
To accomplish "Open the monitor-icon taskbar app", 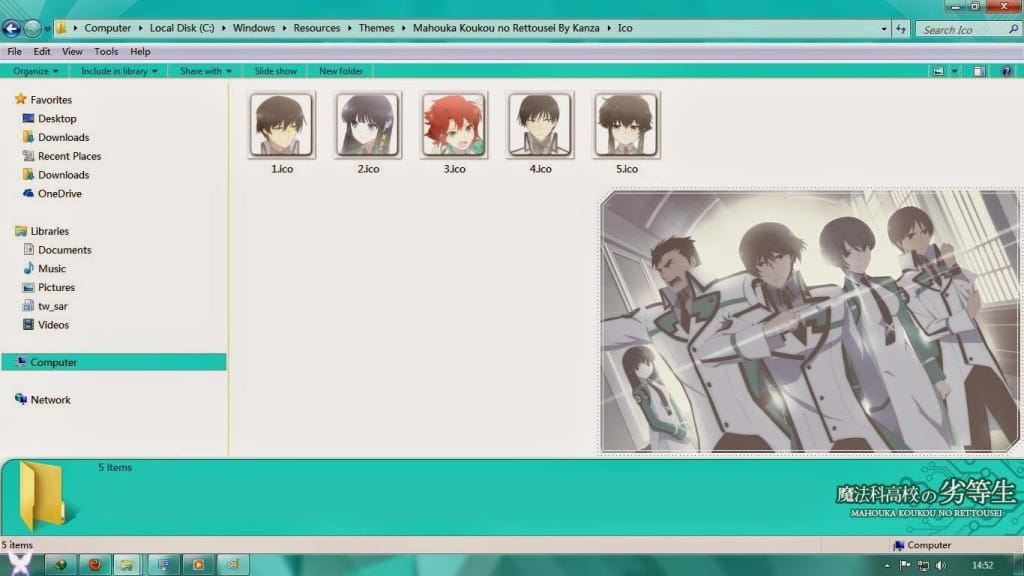I will (x=163, y=565).
